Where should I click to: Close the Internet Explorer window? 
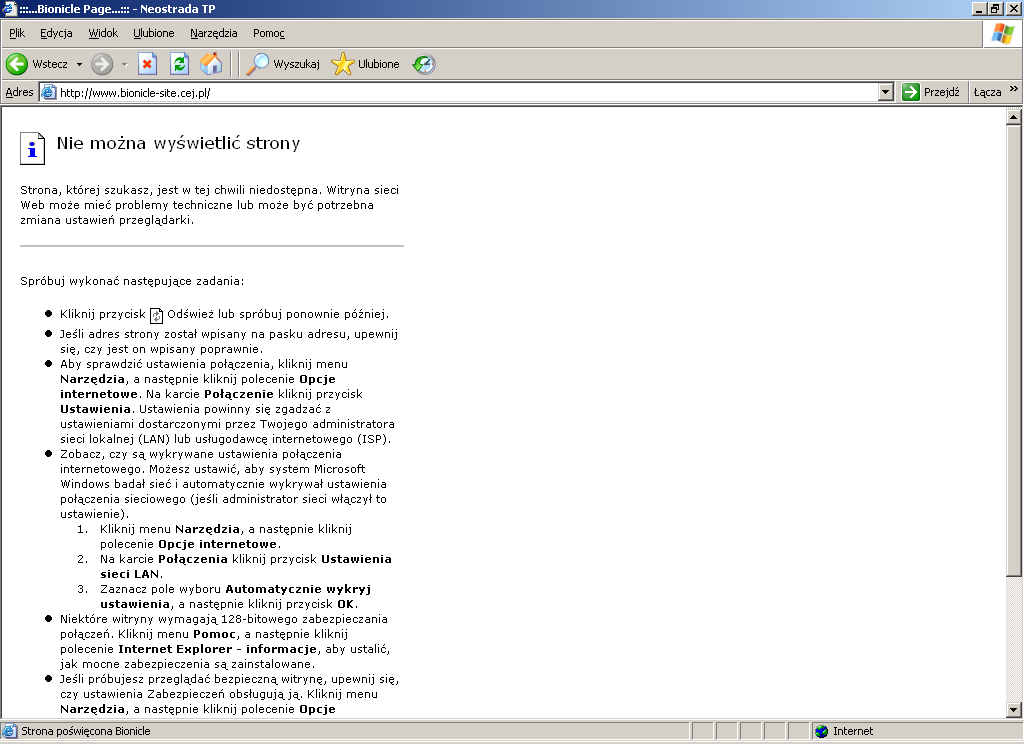(x=1014, y=8)
